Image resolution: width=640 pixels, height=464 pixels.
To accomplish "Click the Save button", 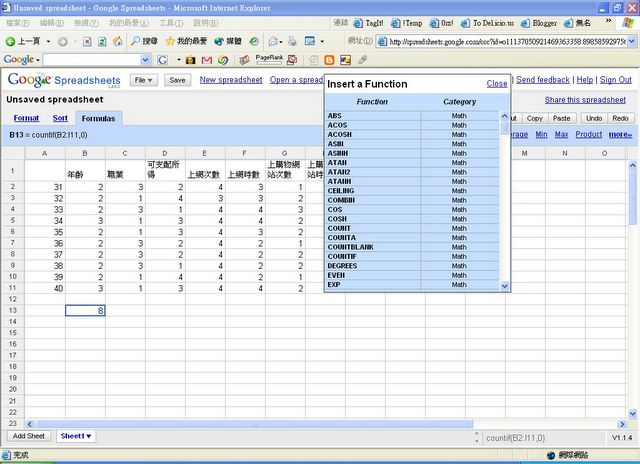I will tap(178, 80).
